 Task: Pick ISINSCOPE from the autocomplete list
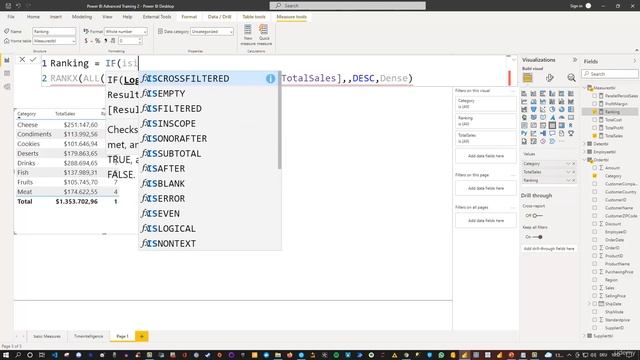(209, 124)
